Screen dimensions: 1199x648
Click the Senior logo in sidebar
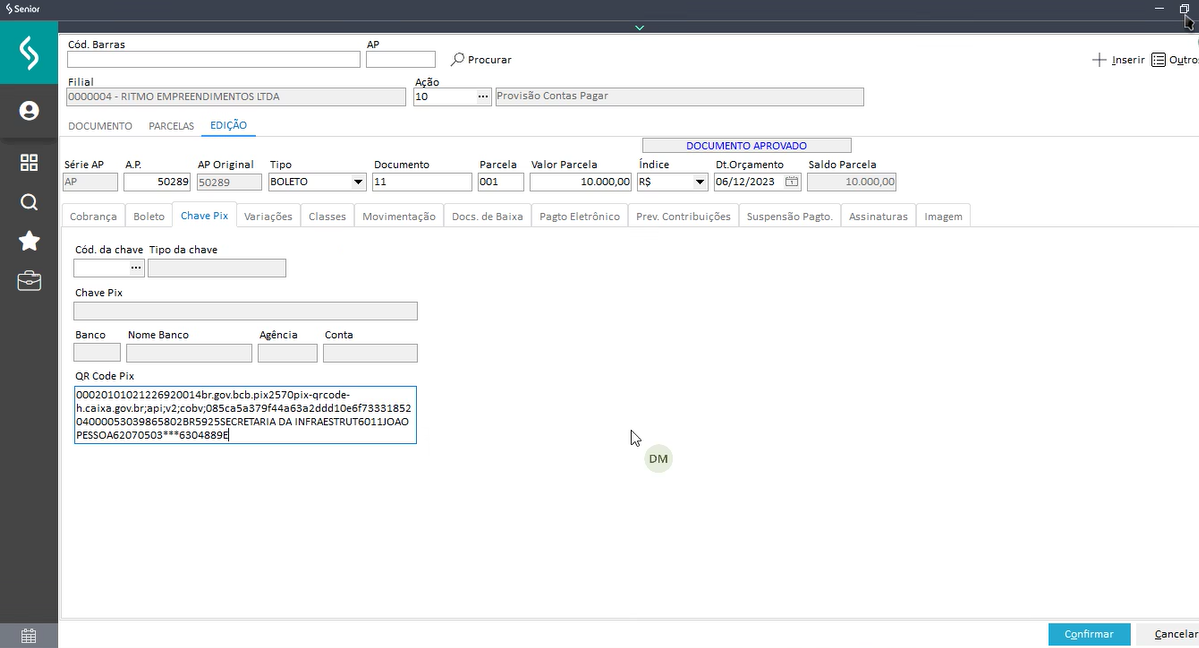pos(29,56)
